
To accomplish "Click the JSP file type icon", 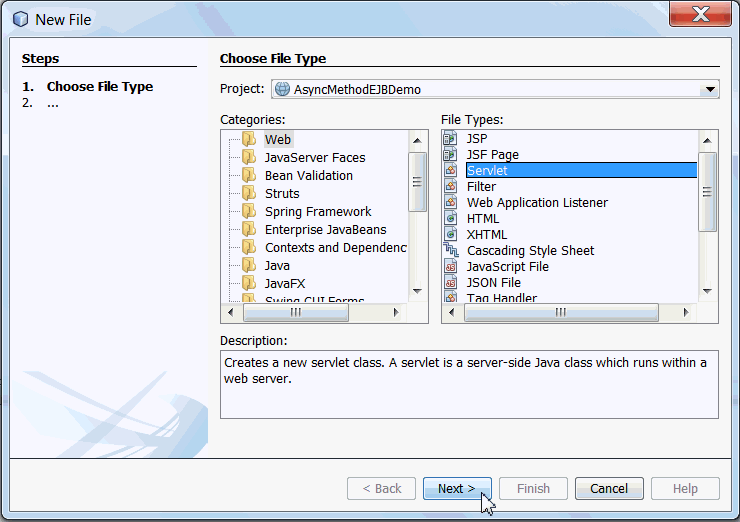I will pos(450,138).
